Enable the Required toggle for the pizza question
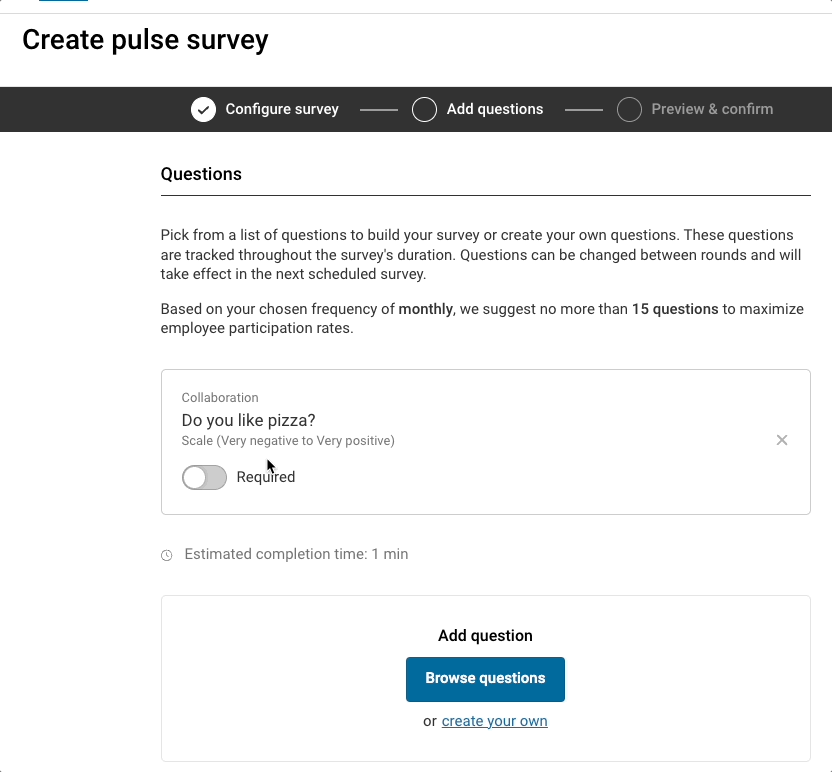Screen dimensions: 832x772 point(204,477)
